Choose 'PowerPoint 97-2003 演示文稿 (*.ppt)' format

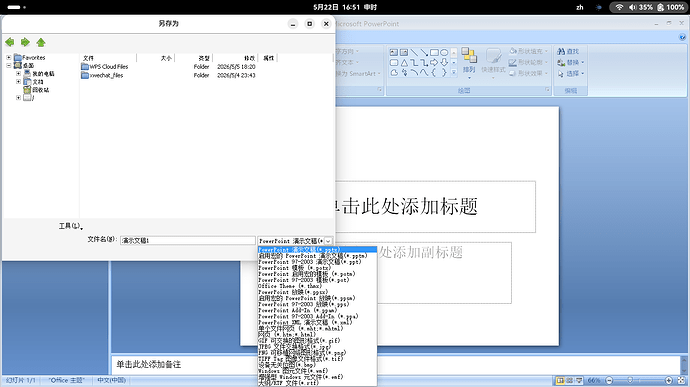(317, 262)
